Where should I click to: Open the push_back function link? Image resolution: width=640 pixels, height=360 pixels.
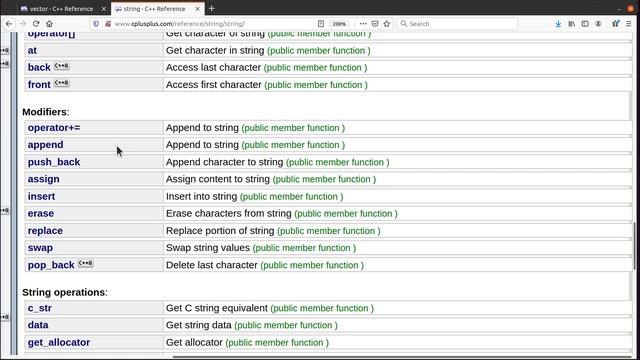pyautogui.click(x=54, y=162)
